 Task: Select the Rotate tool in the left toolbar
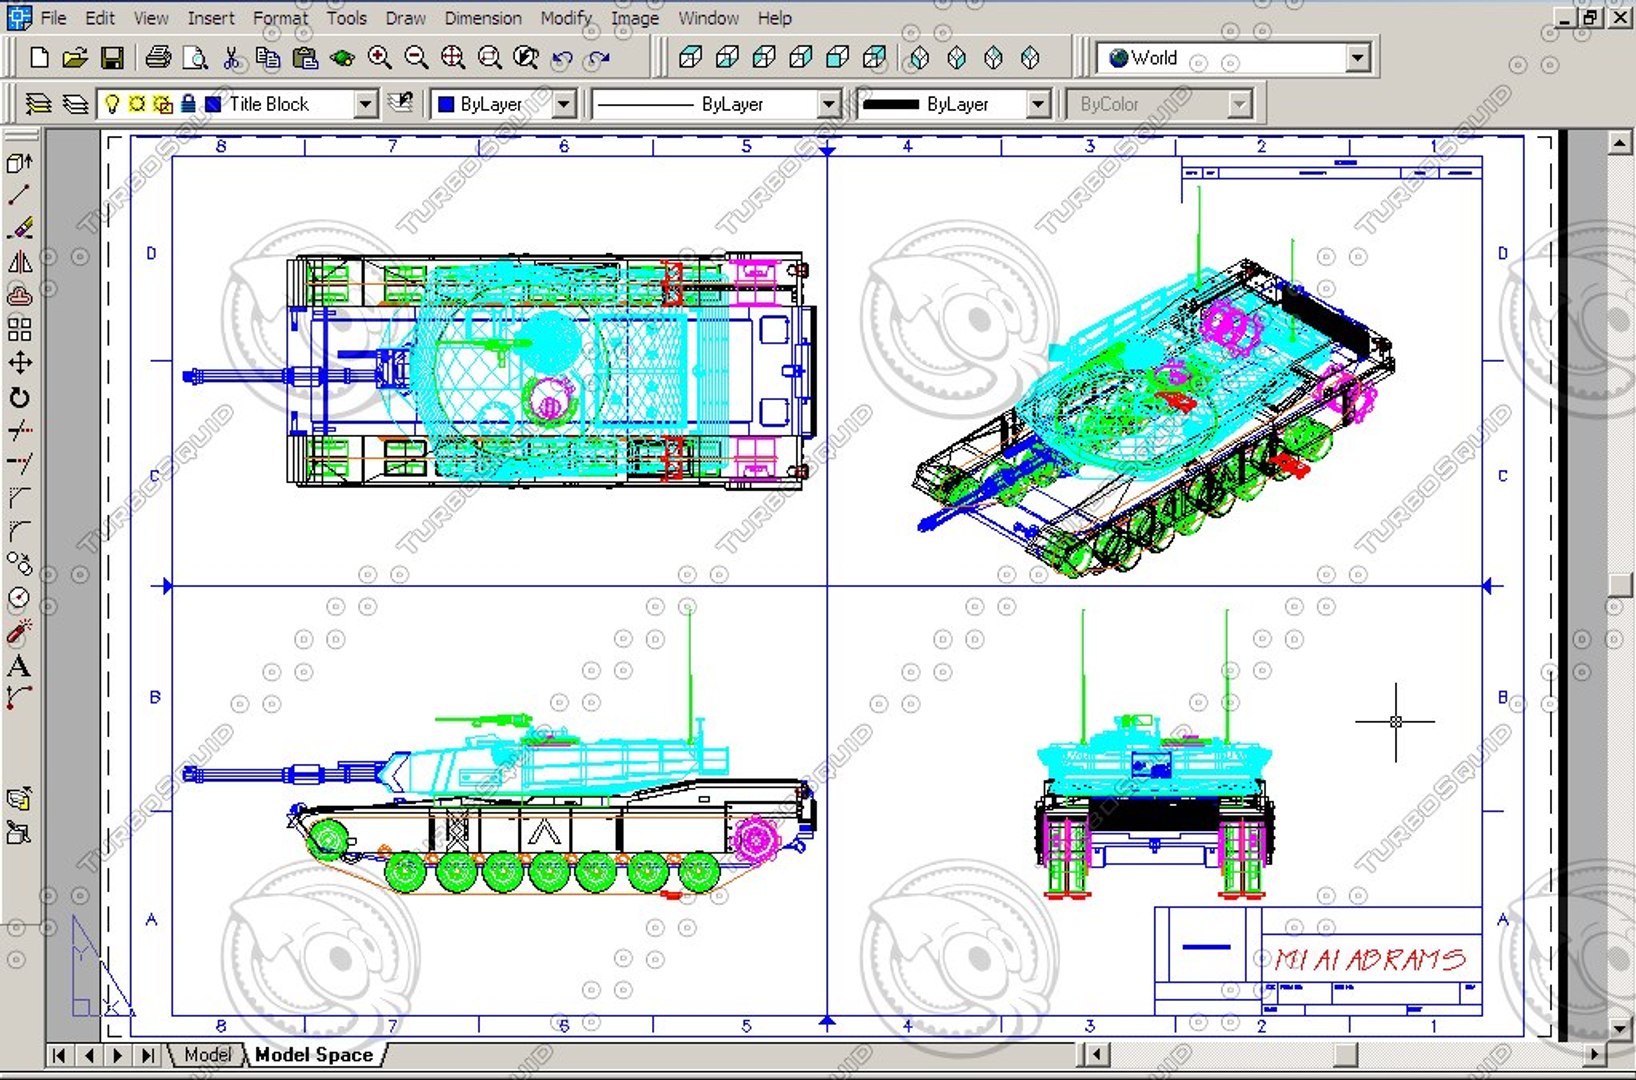coord(19,397)
